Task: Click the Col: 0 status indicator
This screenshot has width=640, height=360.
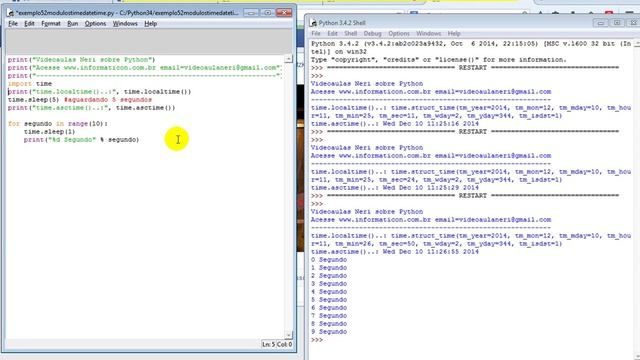Action: [284, 344]
